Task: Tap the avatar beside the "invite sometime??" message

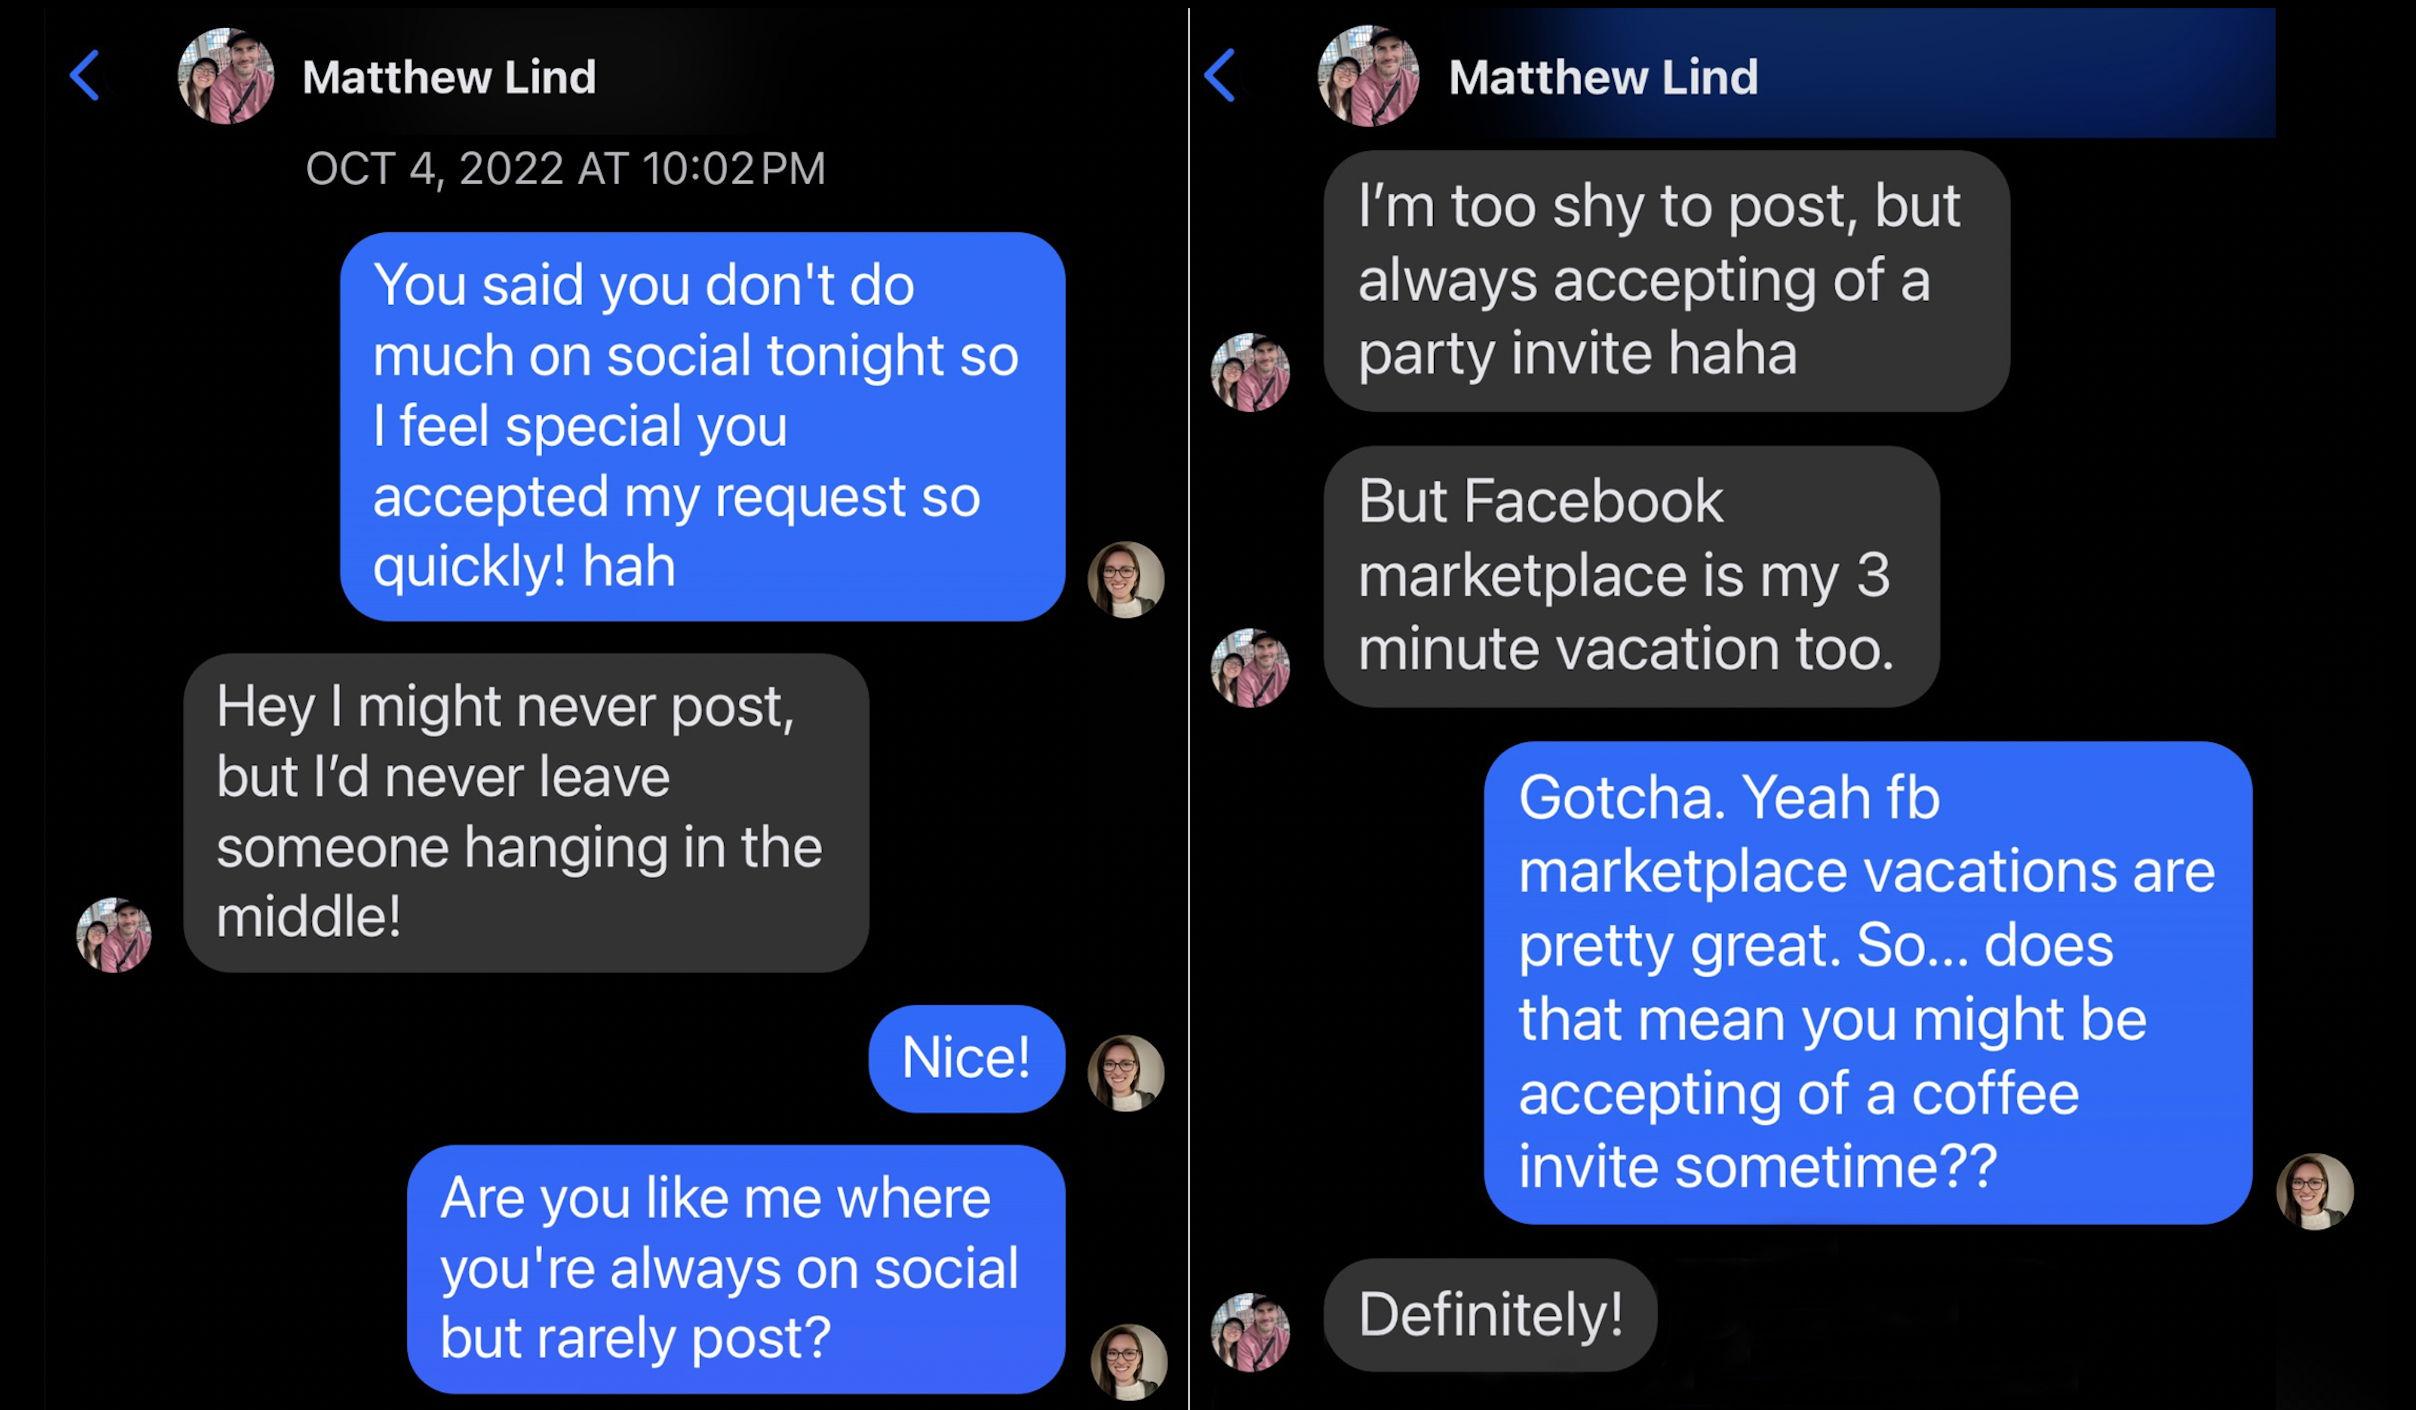Action: pyautogui.click(x=2314, y=1192)
